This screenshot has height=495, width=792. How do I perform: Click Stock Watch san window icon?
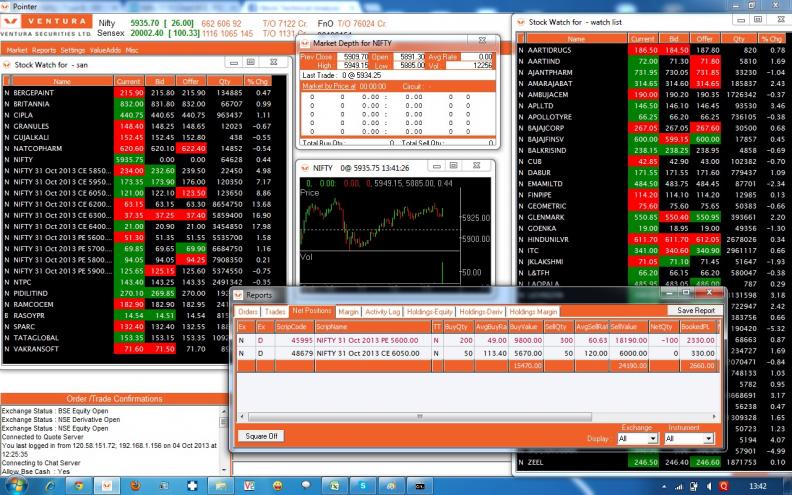coord(7,65)
